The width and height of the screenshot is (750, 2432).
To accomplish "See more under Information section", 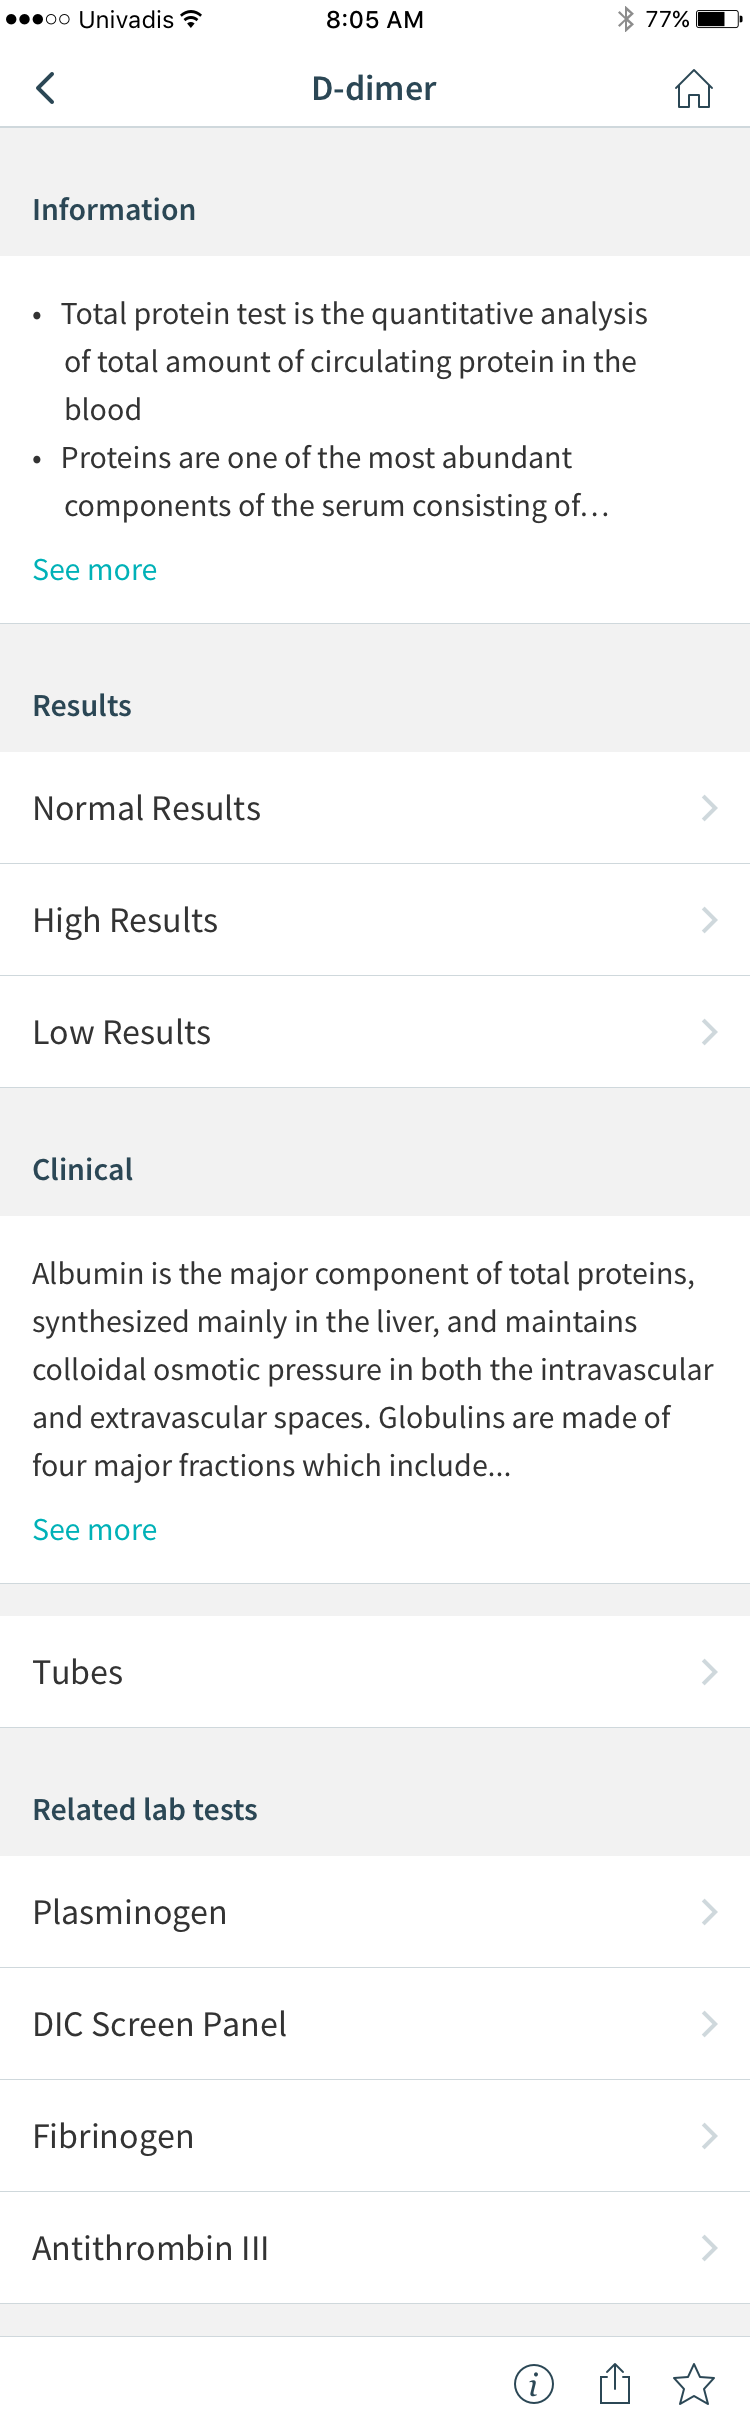I will tap(95, 570).
